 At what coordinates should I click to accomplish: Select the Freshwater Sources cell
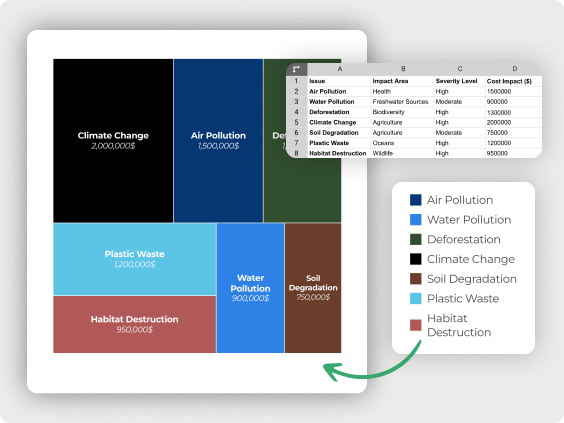coord(402,102)
